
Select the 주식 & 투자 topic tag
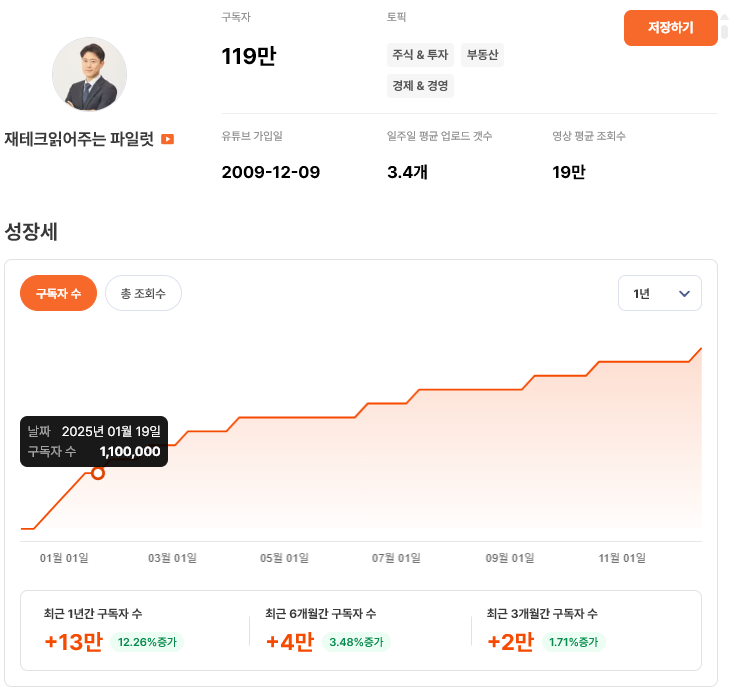pyautogui.click(x=420, y=55)
